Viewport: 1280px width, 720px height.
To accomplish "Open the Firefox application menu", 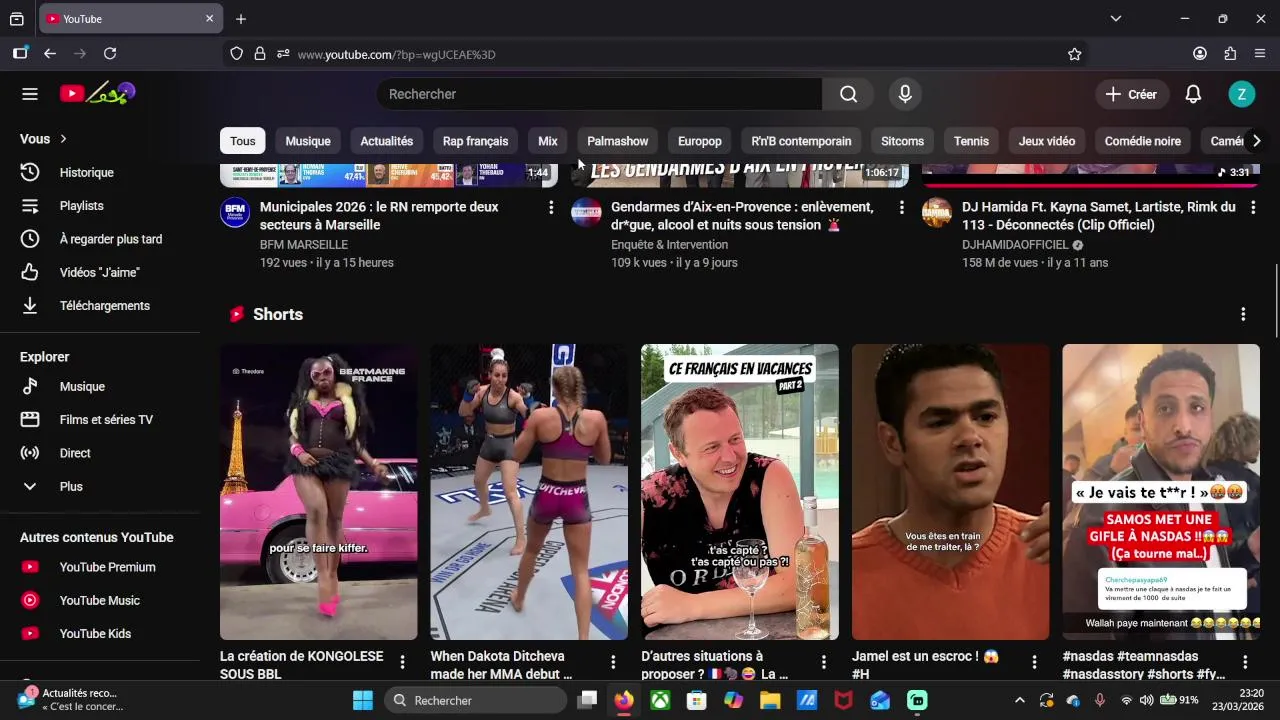I will 1260,54.
